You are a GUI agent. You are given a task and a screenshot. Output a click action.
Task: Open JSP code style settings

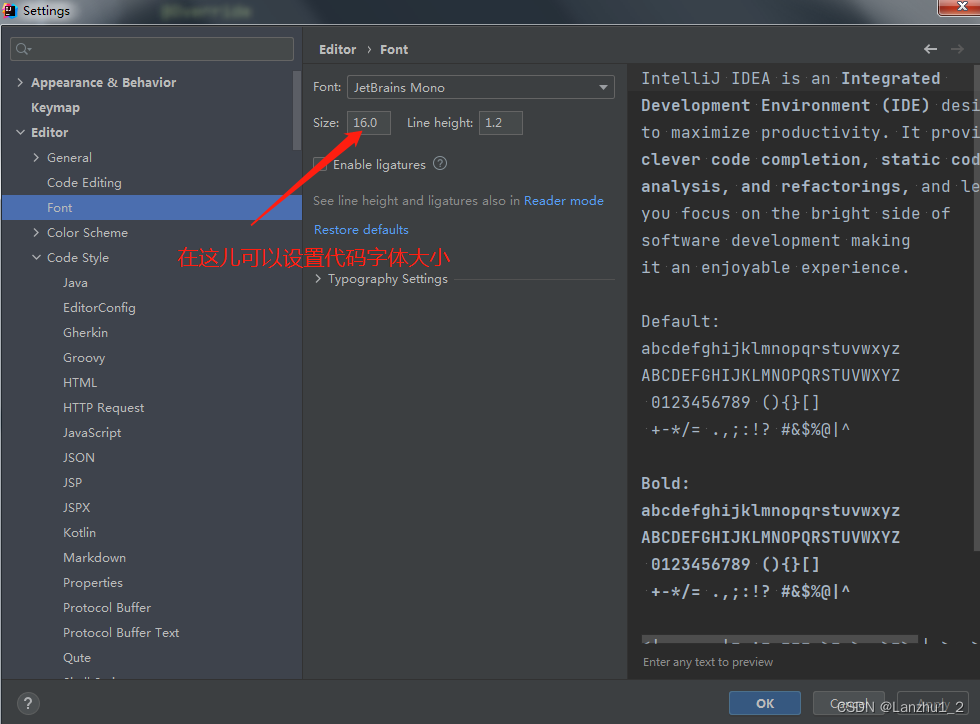click(x=72, y=483)
